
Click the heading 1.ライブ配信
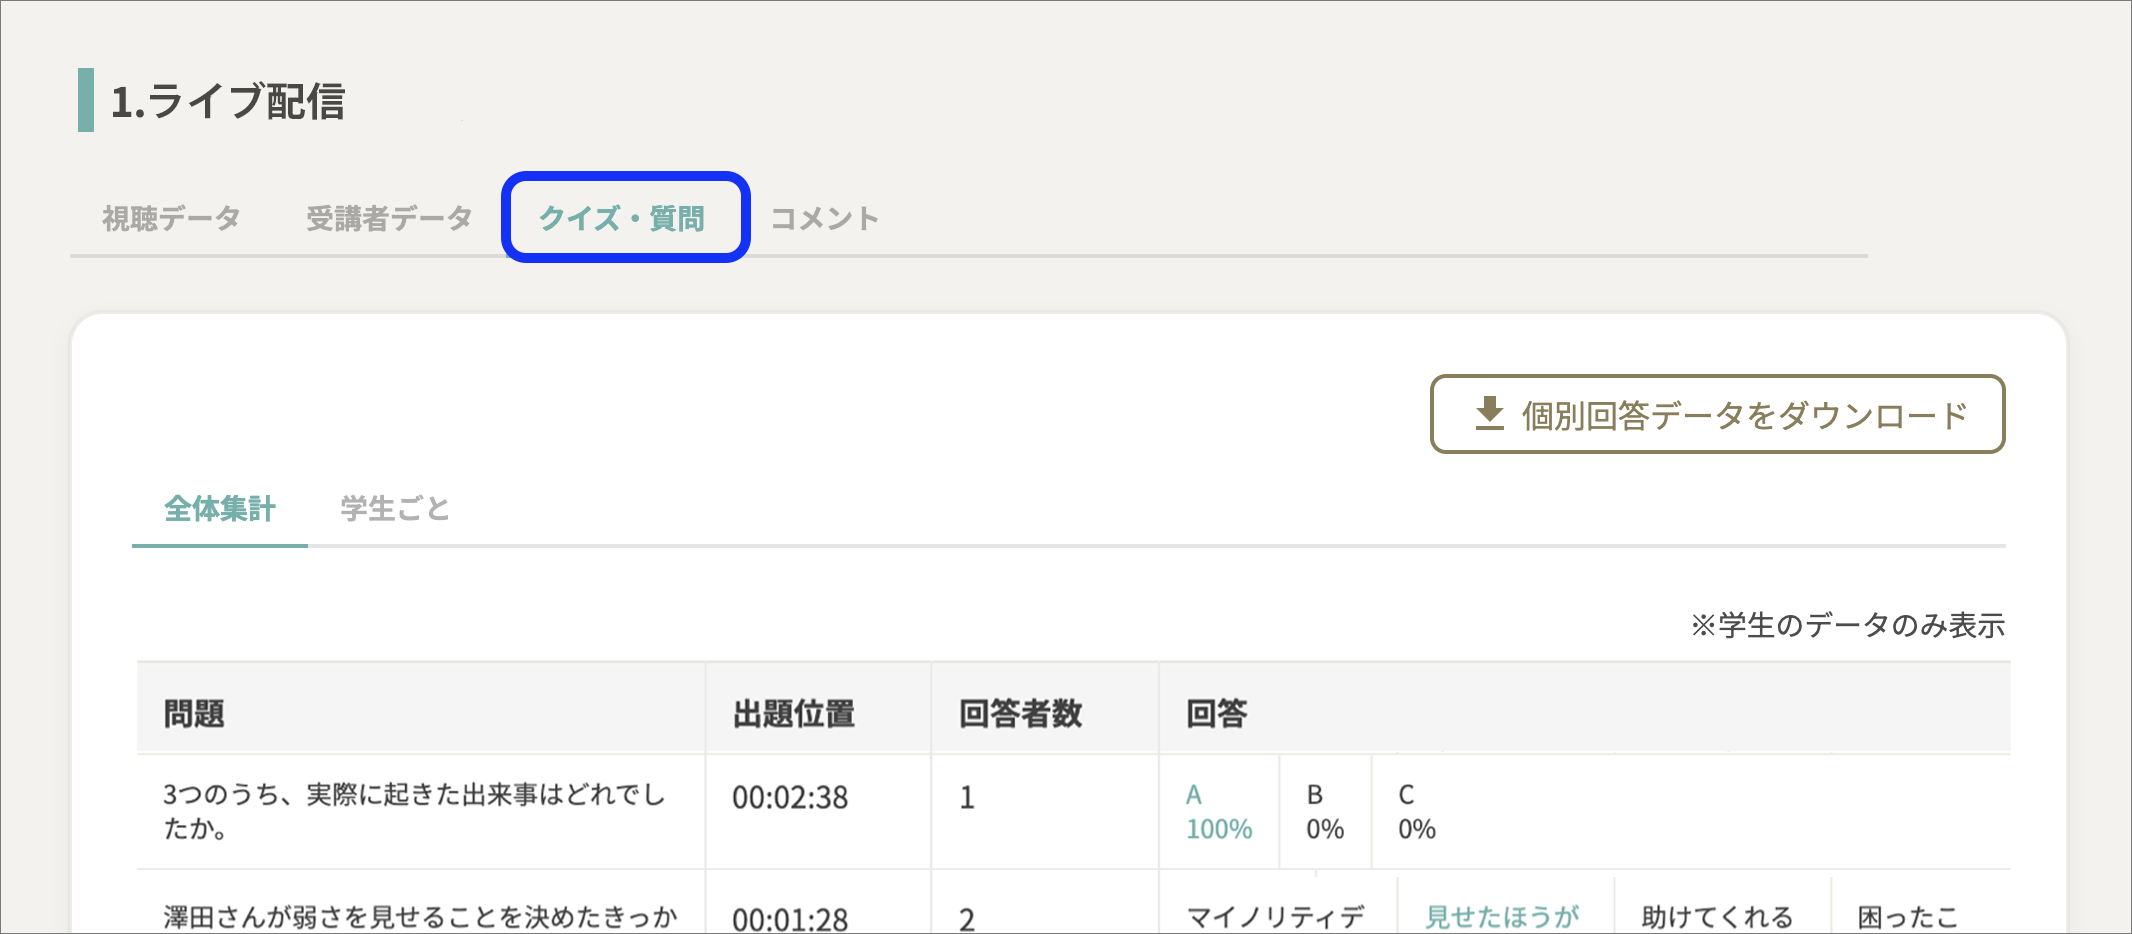[228, 101]
